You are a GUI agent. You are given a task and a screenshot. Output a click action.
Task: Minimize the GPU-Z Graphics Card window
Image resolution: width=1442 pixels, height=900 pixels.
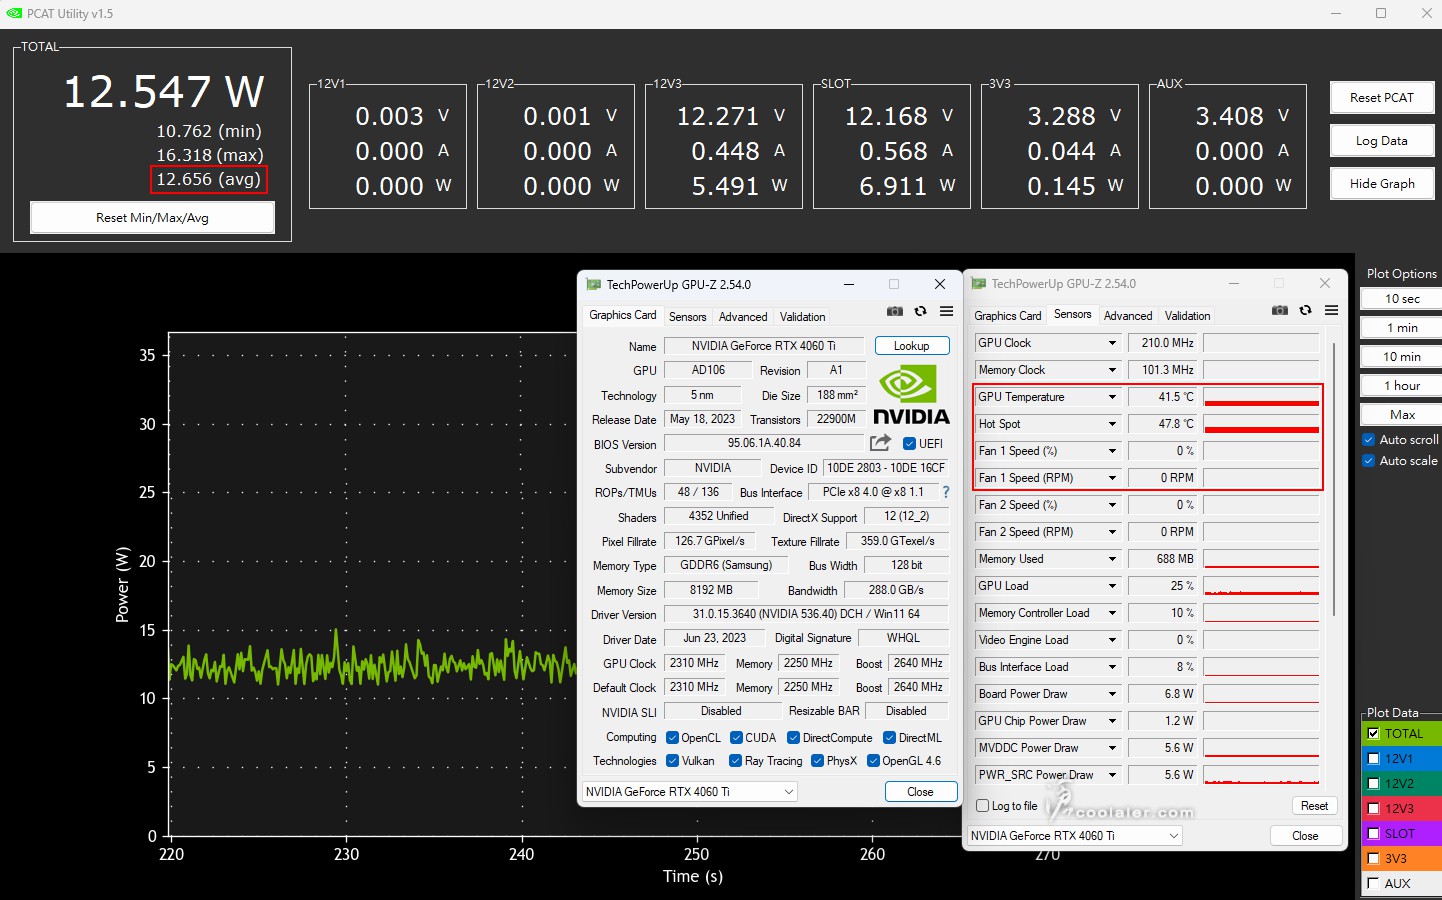point(849,285)
